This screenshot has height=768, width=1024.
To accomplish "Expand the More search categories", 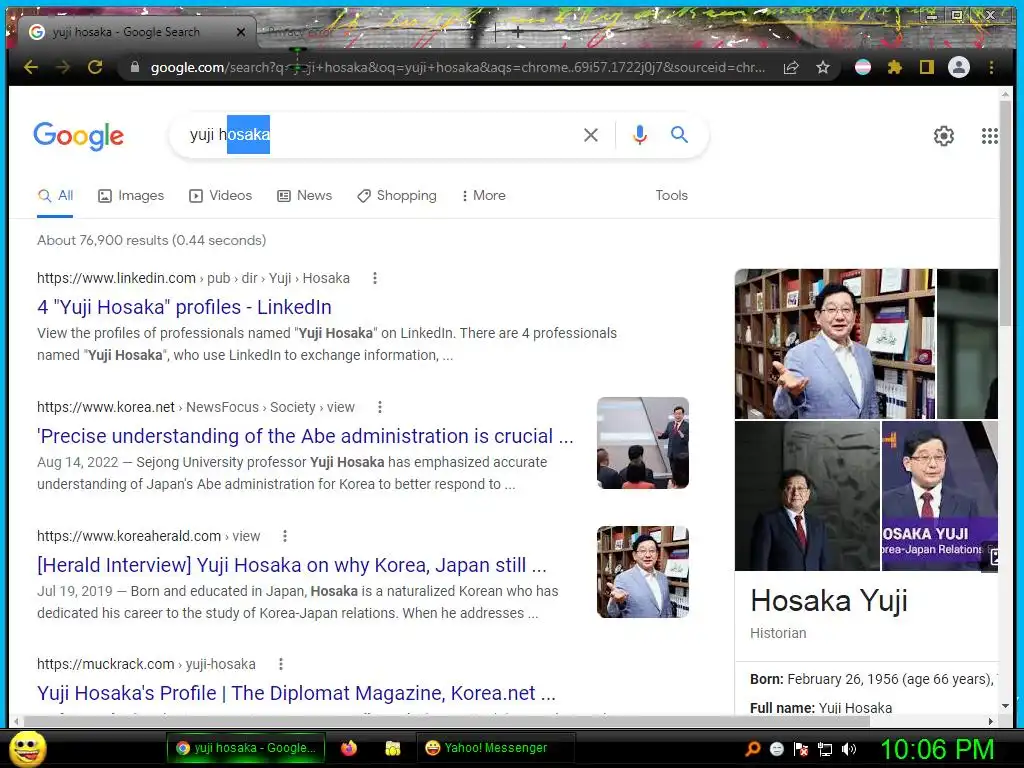I will 483,195.
